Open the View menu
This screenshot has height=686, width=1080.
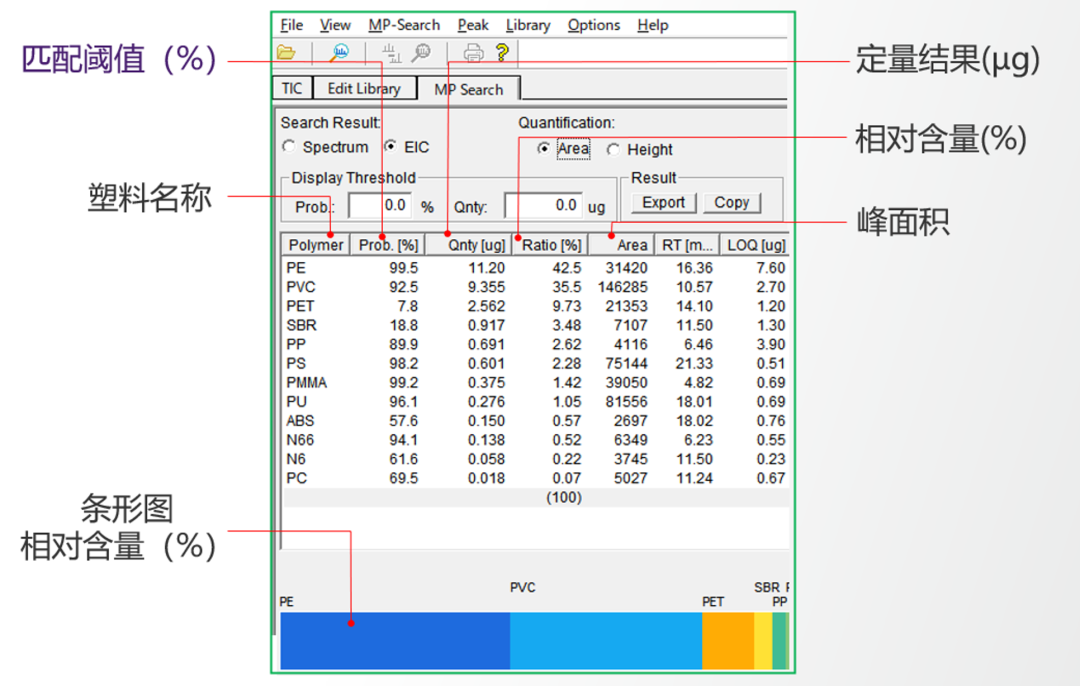point(335,25)
